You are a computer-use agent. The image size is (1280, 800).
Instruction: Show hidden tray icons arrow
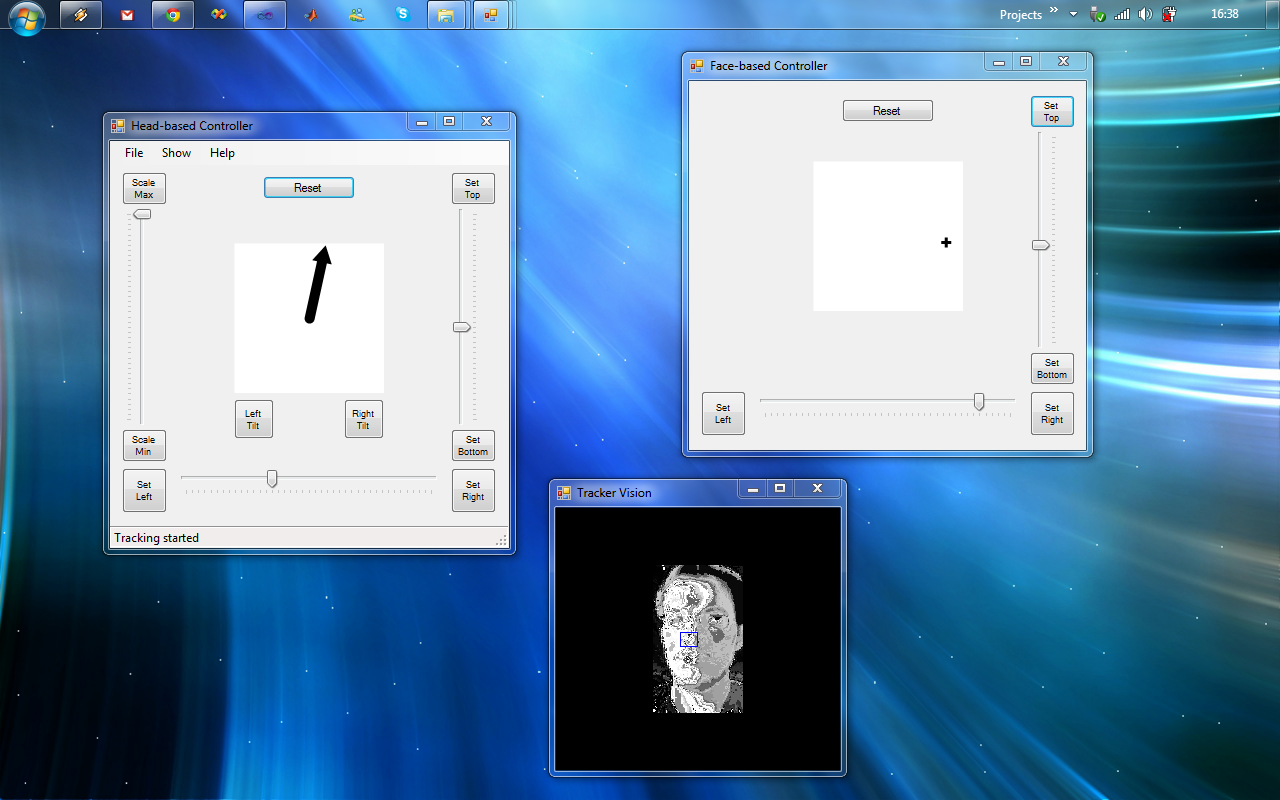coord(1074,14)
